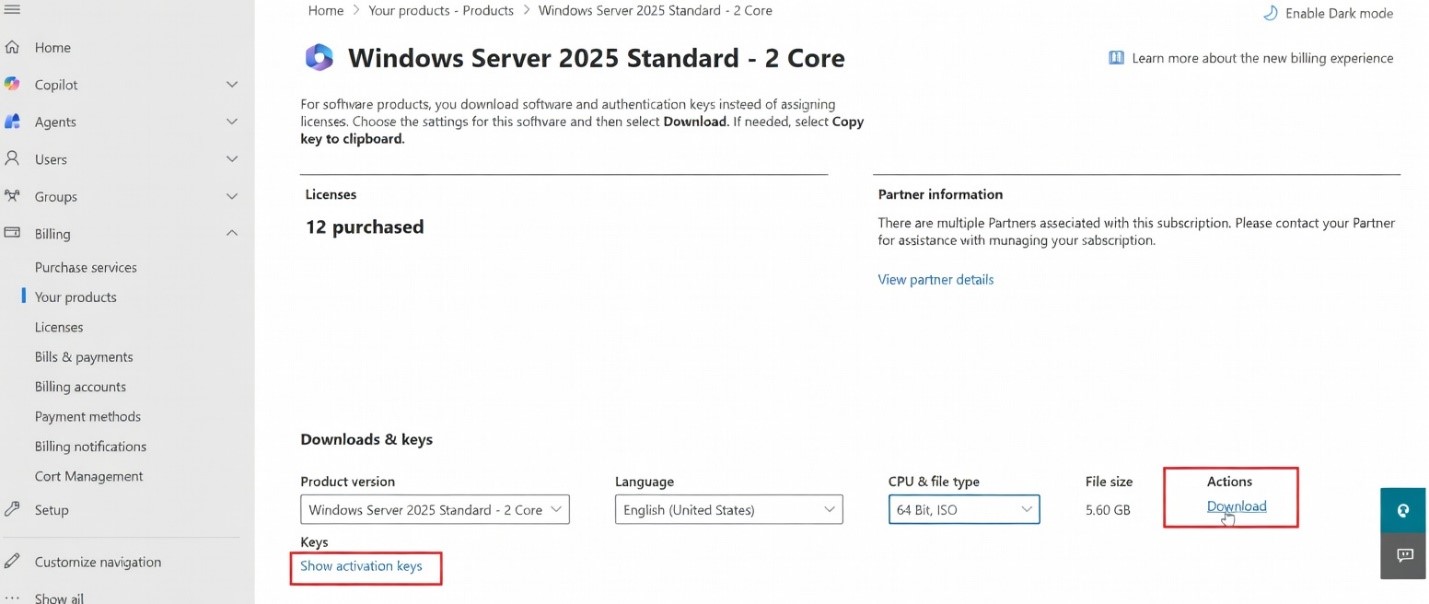This screenshot has width=1429, height=604.
Task: Click the Groups people icon
Action: click(x=12, y=196)
